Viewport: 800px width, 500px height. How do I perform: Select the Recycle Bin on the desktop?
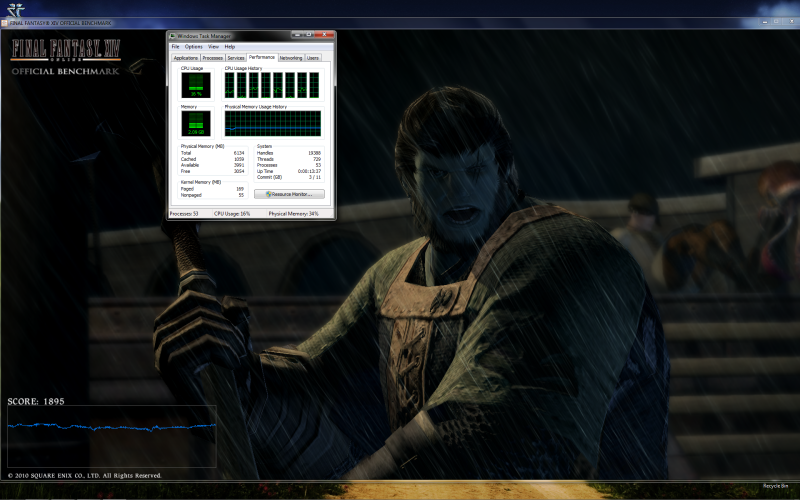(x=776, y=486)
